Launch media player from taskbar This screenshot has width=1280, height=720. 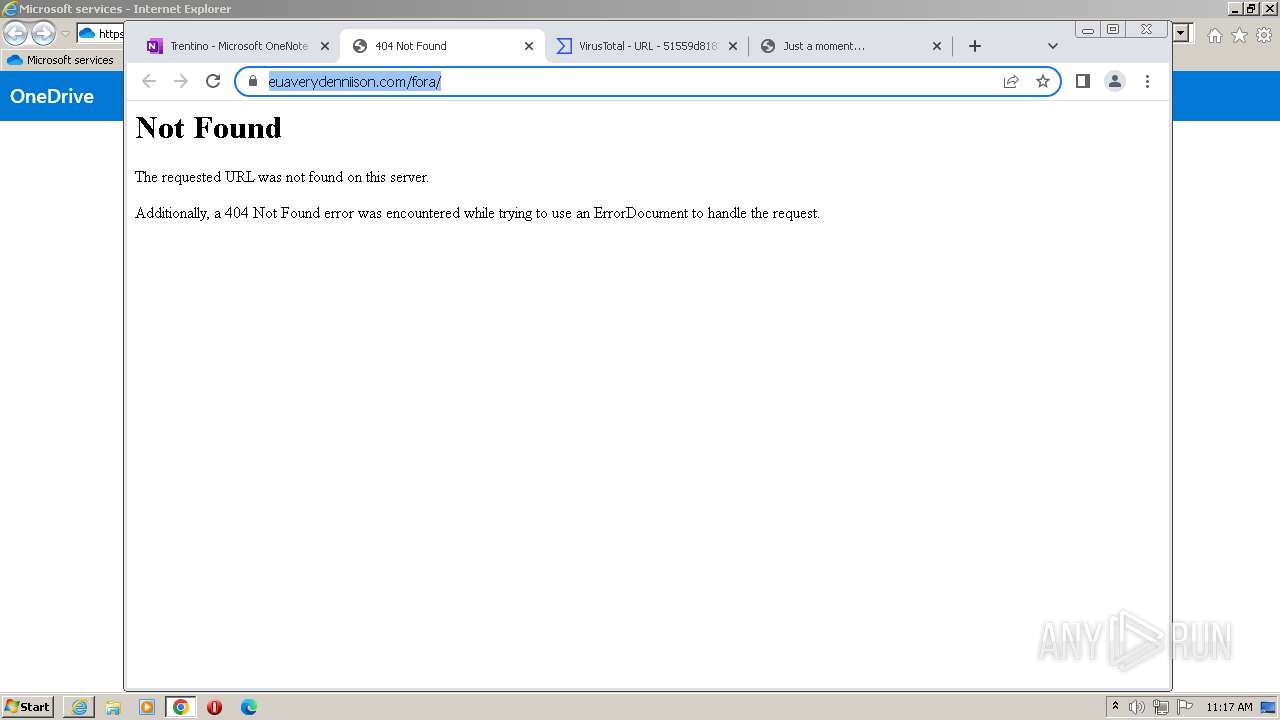coord(147,707)
